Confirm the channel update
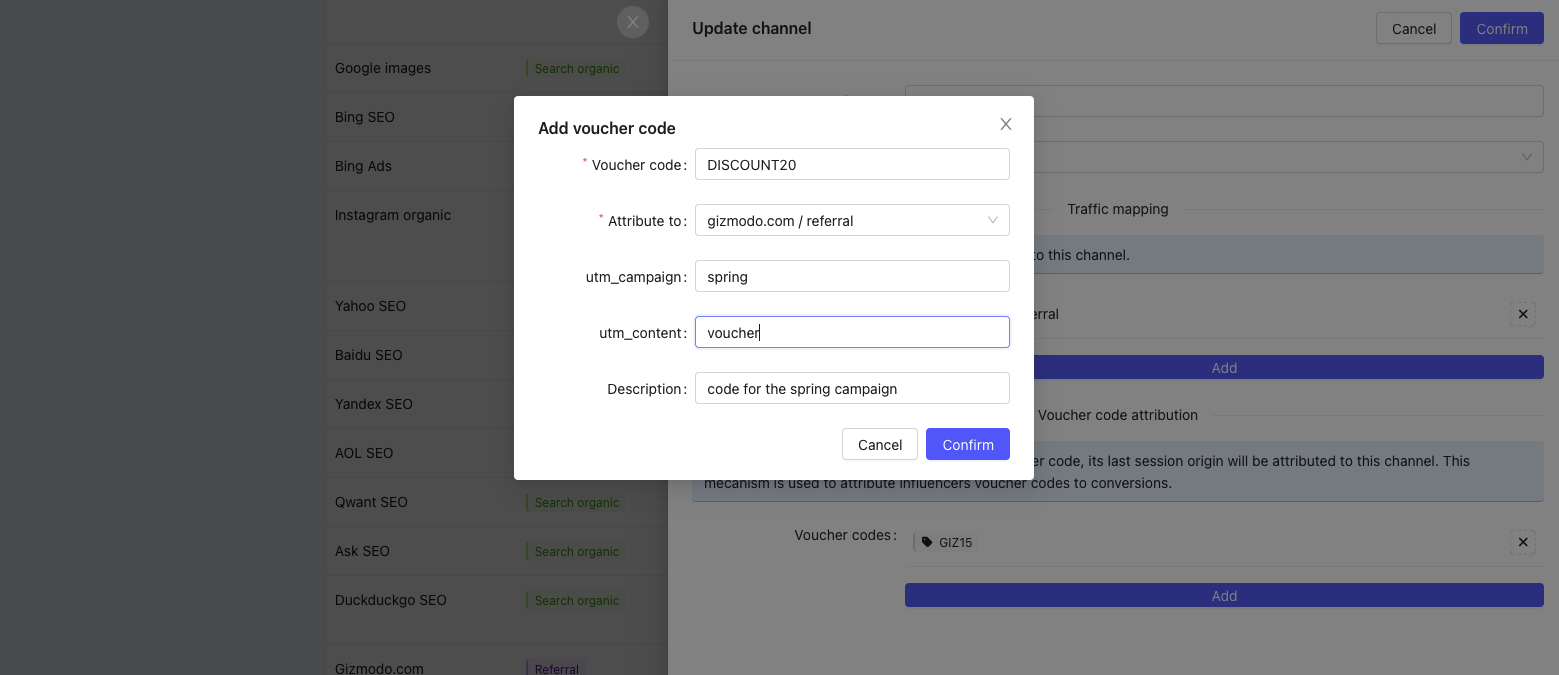 [x=1501, y=28]
